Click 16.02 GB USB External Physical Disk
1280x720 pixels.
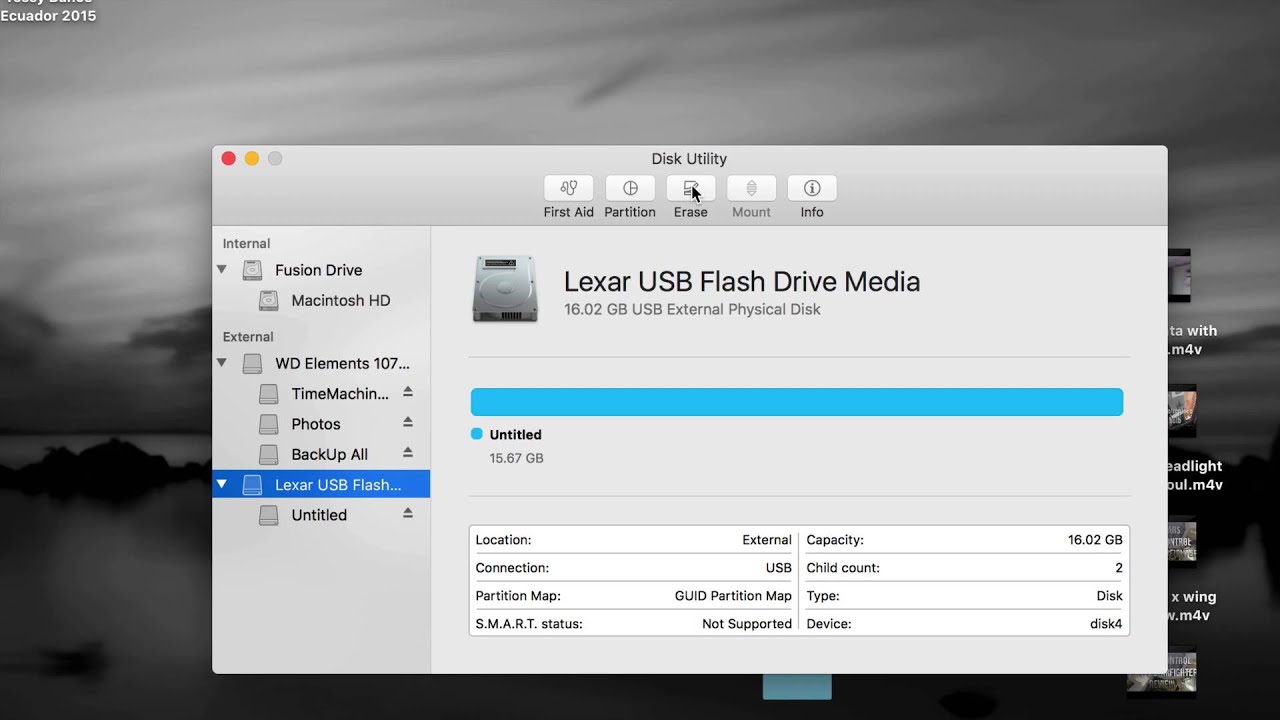[692, 309]
